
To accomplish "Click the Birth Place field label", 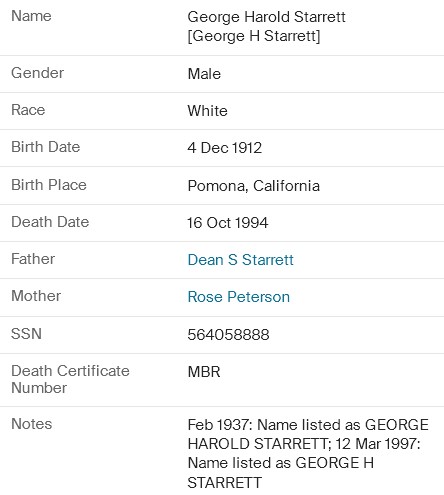I will pos(49,185).
